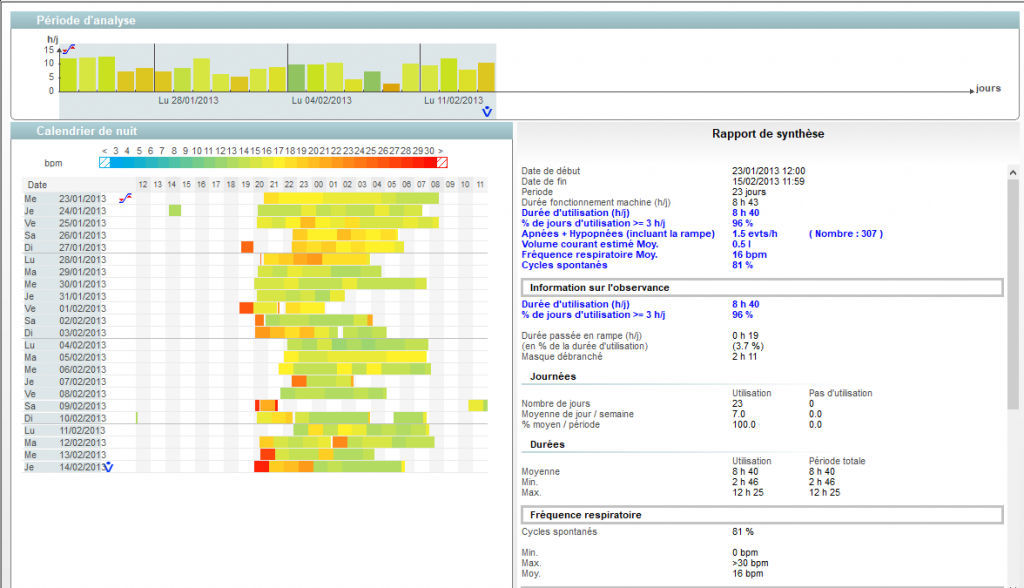Click the small green block on 24/01/2013 row
This screenshot has width=1024, height=588.
click(175, 210)
